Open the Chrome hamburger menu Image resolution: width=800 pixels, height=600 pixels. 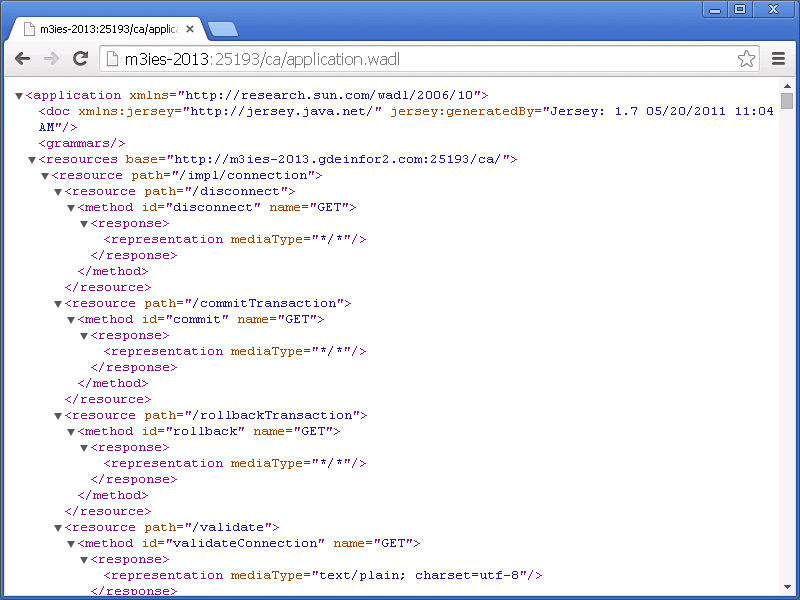(x=778, y=59)
